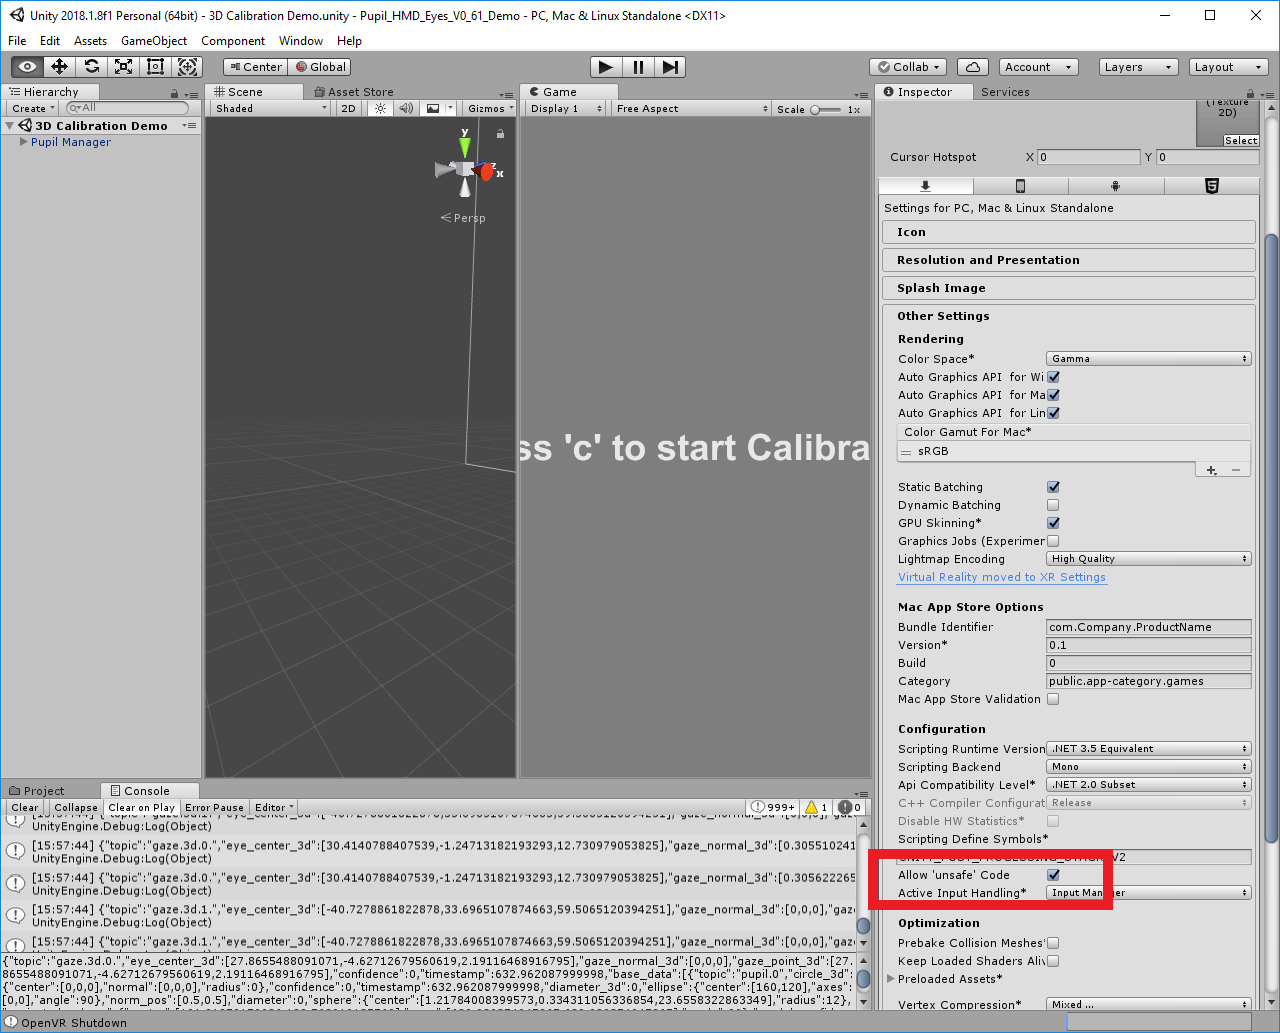Viewport: 1280px width, 1033px height.
Task: Expand Preloaded Assets section
Action: click(x=891, y=979)
